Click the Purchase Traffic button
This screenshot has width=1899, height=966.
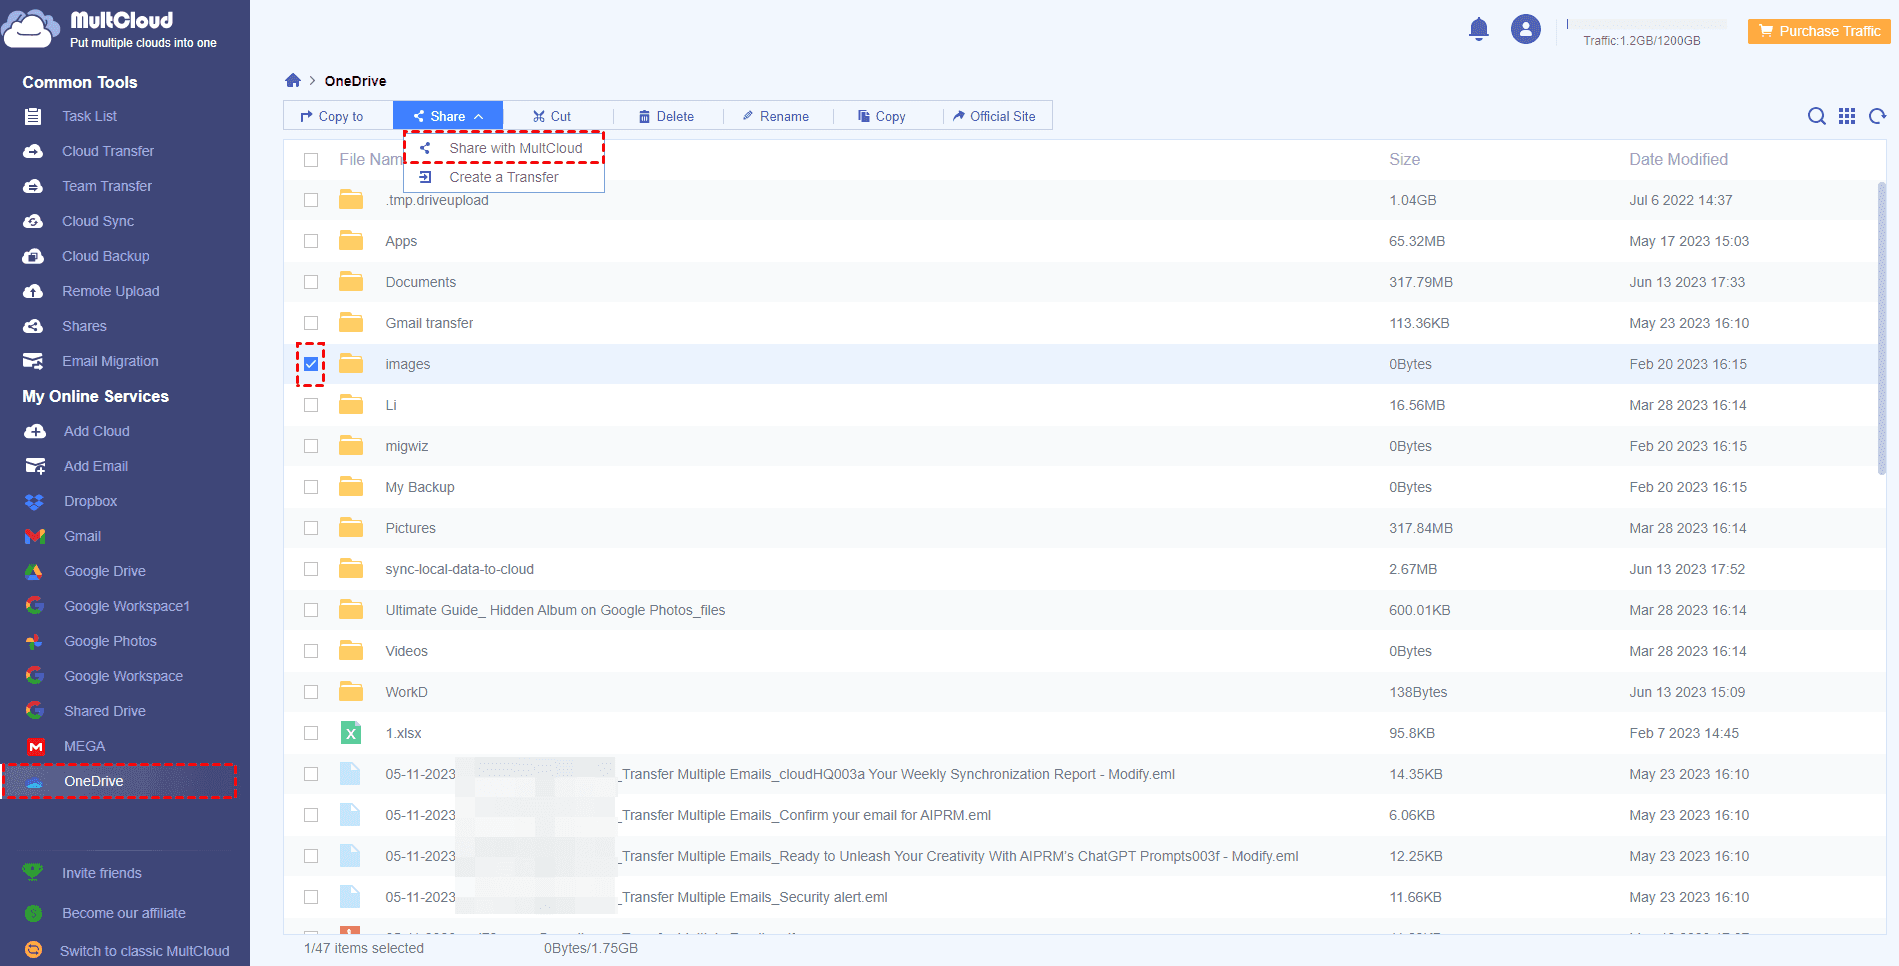(x=1819, y=31)
